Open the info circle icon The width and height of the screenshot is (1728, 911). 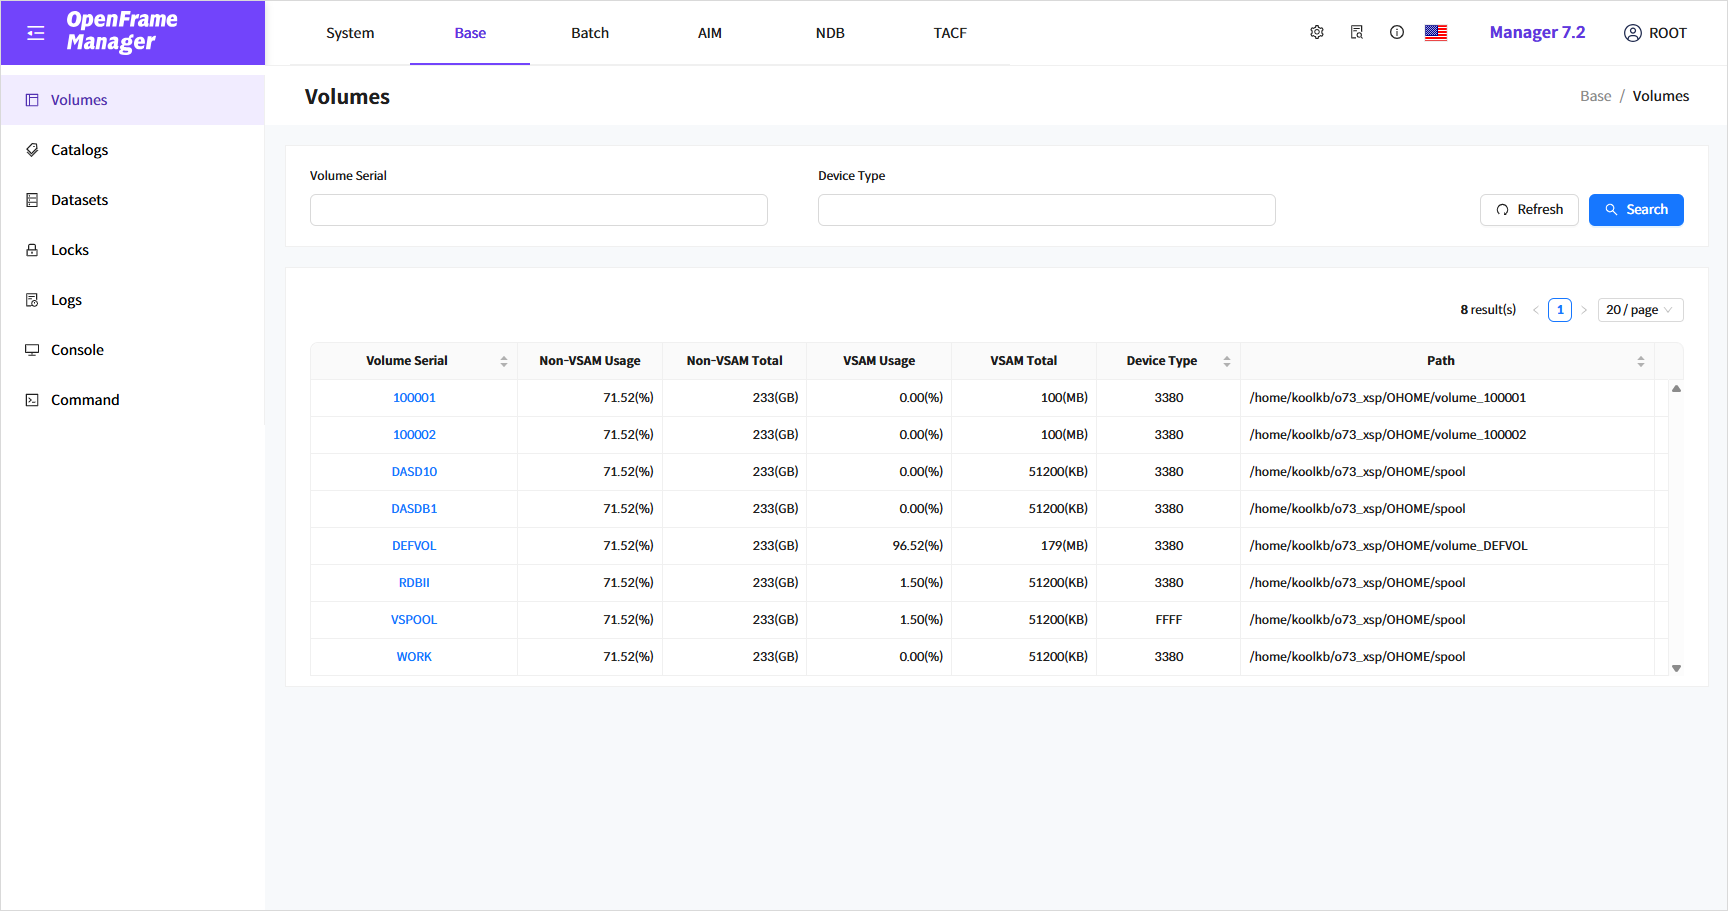[1397, 33]
